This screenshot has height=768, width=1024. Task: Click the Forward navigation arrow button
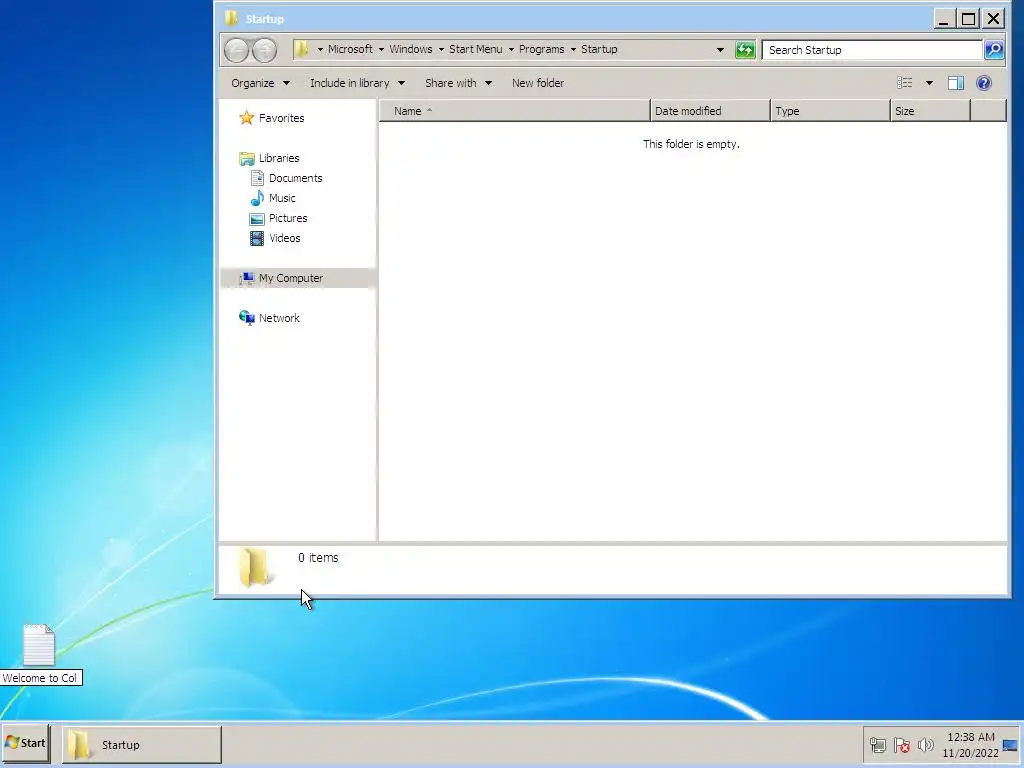click(x=264, y=50)
